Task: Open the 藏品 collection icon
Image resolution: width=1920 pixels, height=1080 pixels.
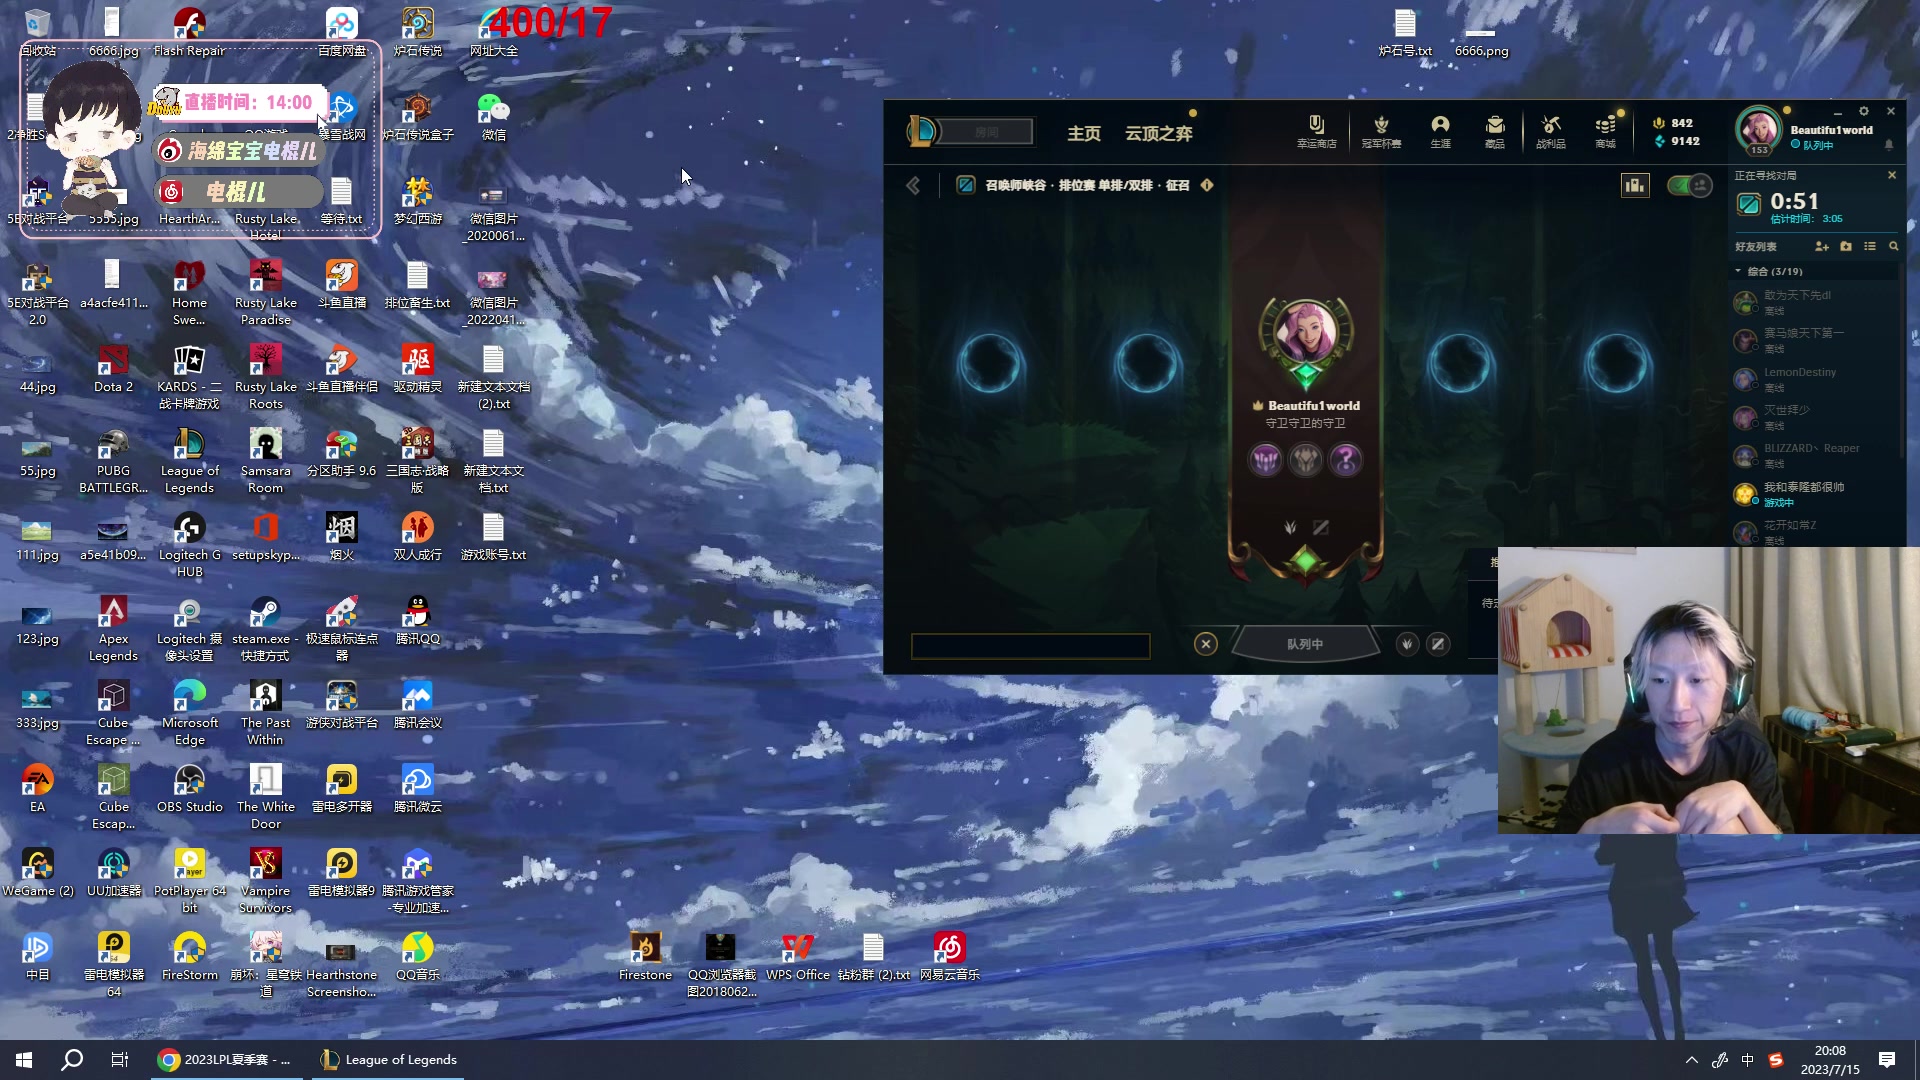Action: coord(1495,131)
